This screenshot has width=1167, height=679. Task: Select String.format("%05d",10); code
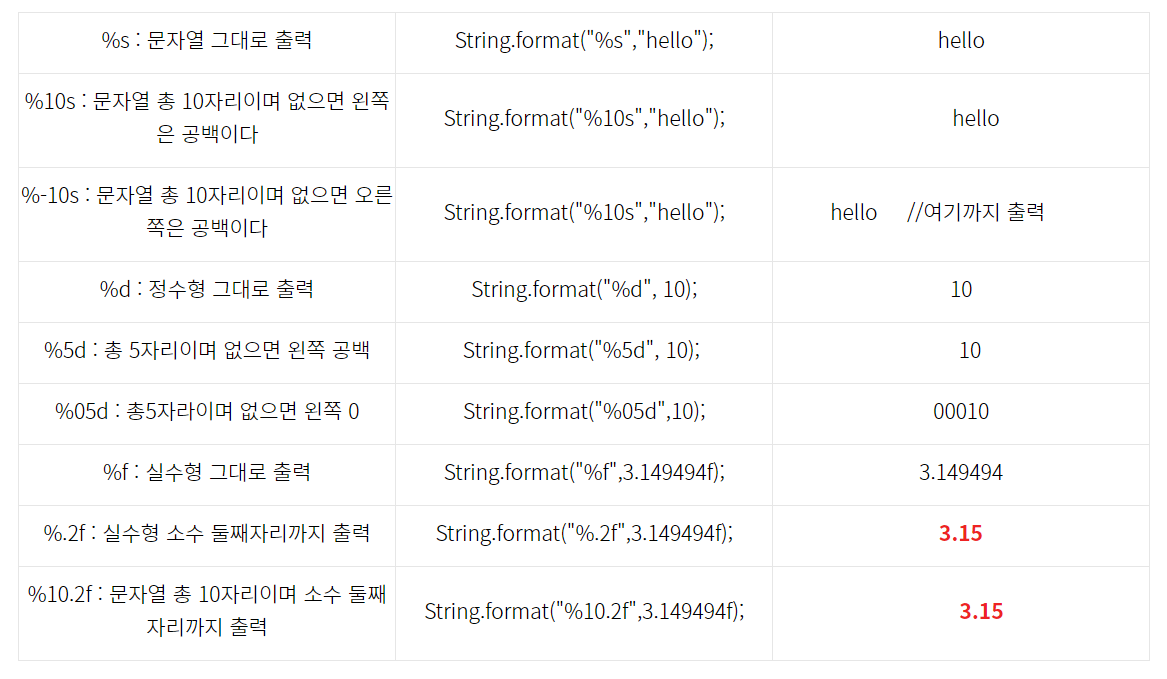[x=584, y=411]
